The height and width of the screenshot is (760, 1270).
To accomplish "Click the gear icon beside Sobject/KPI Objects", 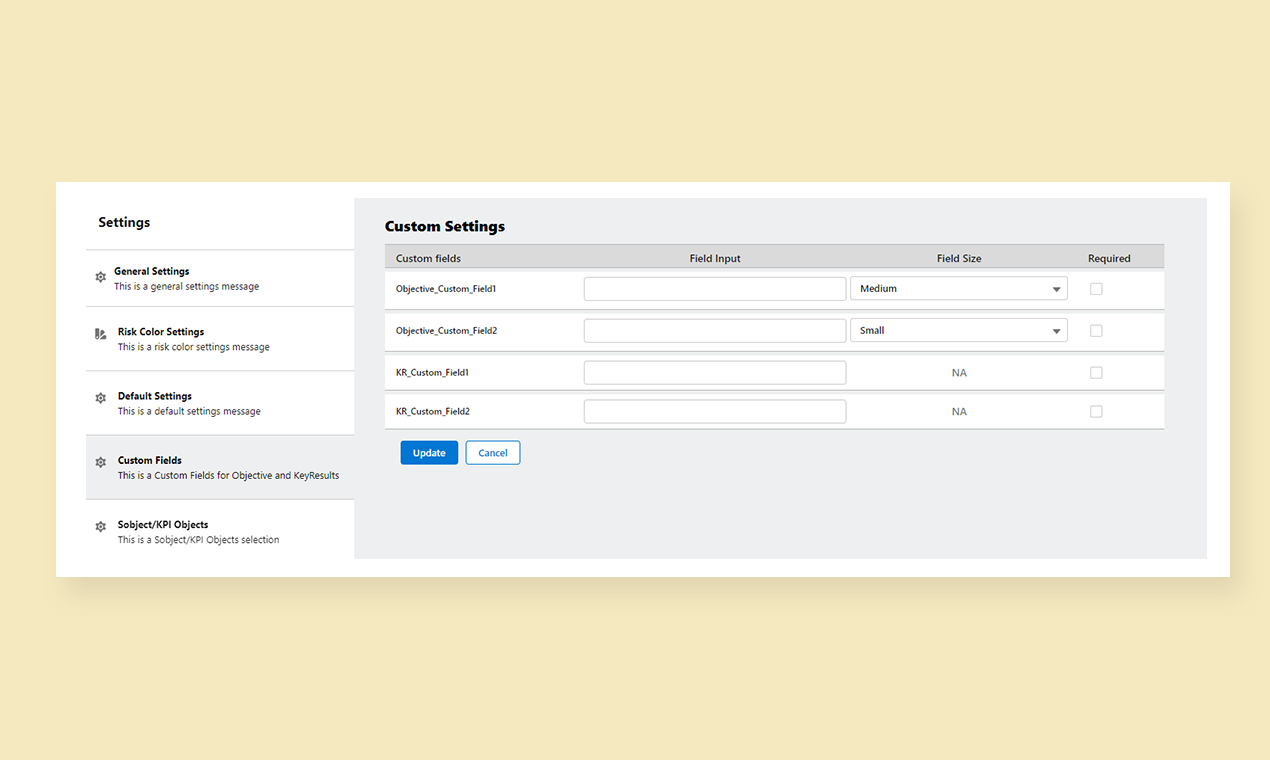I will click(x=100, y=527).
